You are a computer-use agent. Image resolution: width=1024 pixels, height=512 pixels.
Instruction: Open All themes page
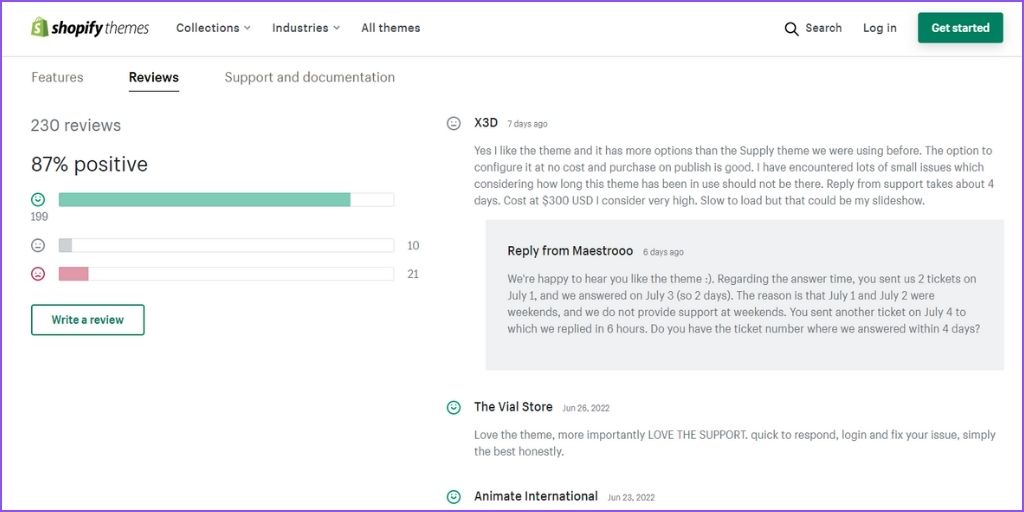391,28
